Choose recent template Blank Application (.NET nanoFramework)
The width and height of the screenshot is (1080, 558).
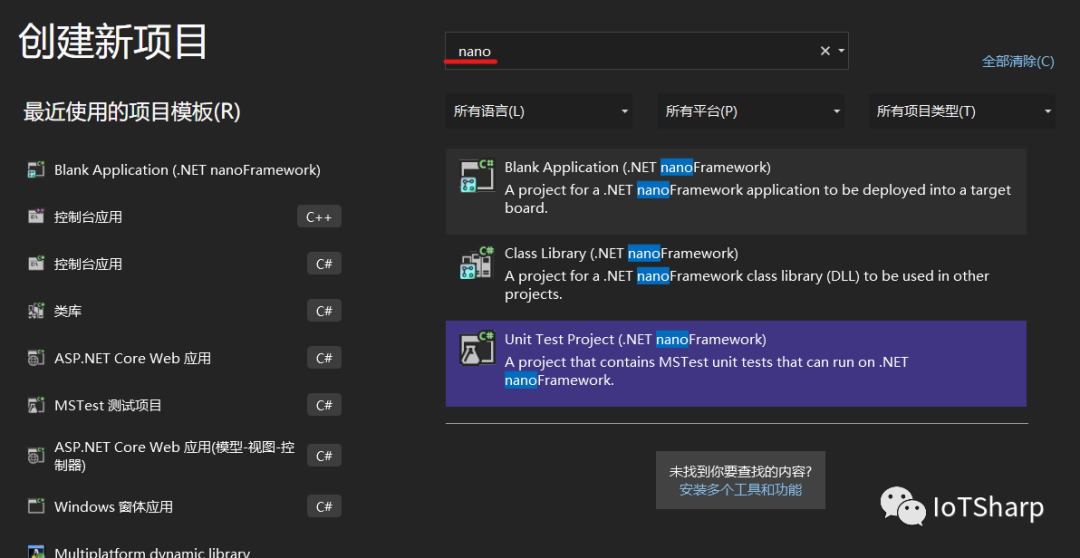185,170
